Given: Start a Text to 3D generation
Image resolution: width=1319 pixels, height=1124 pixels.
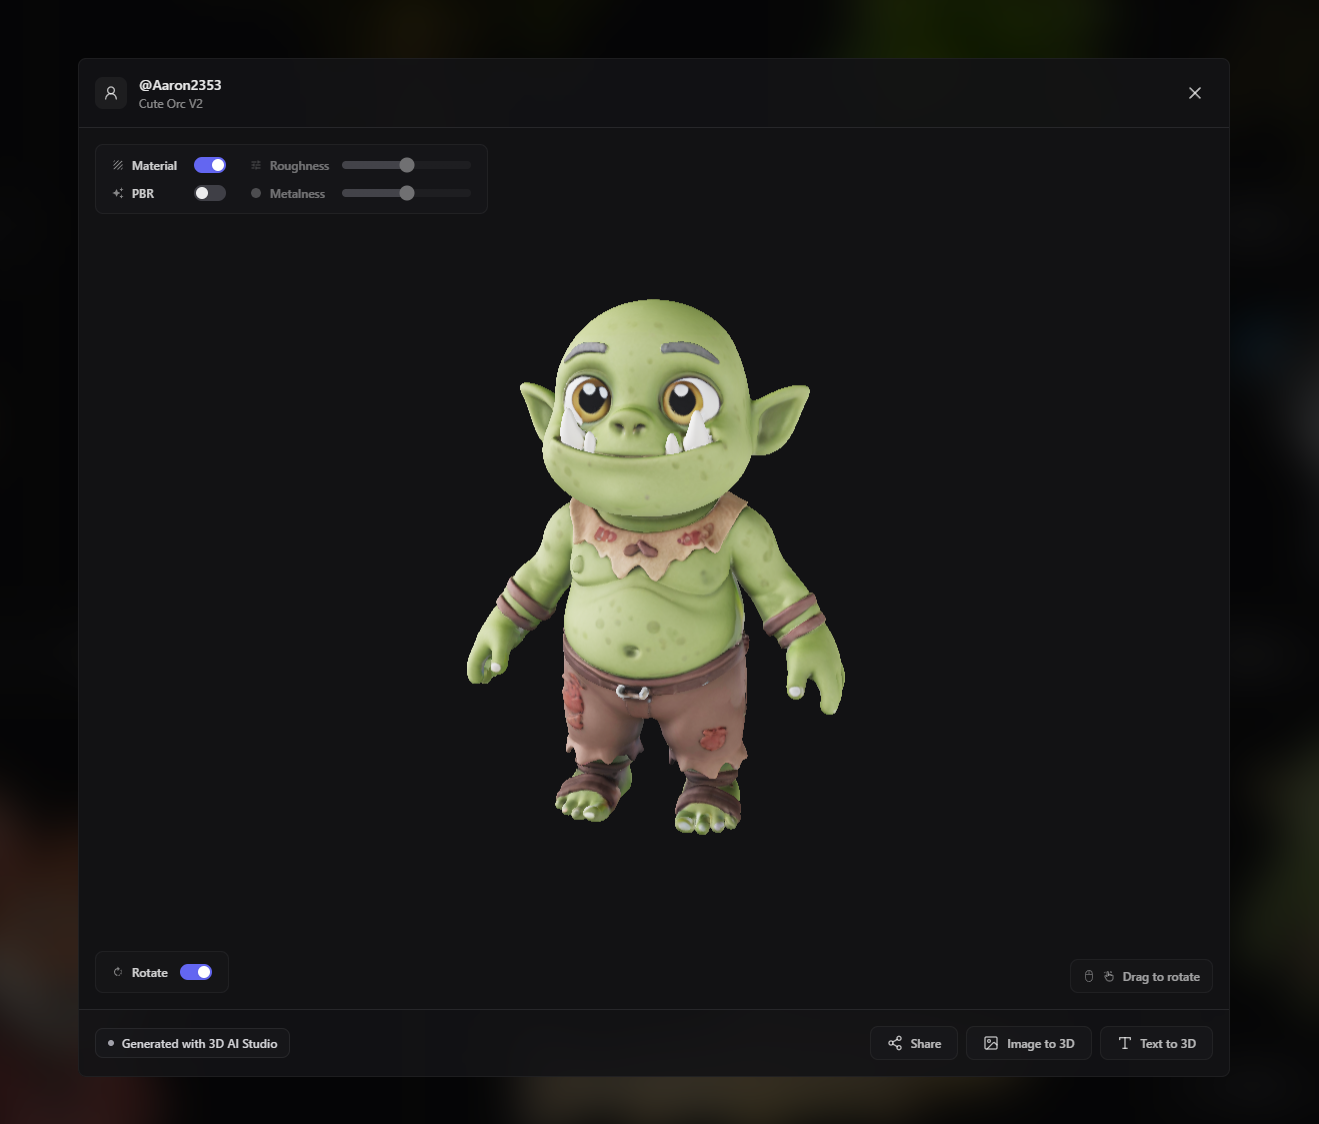Looking at the screenshot, I should click(1156, 1043).
